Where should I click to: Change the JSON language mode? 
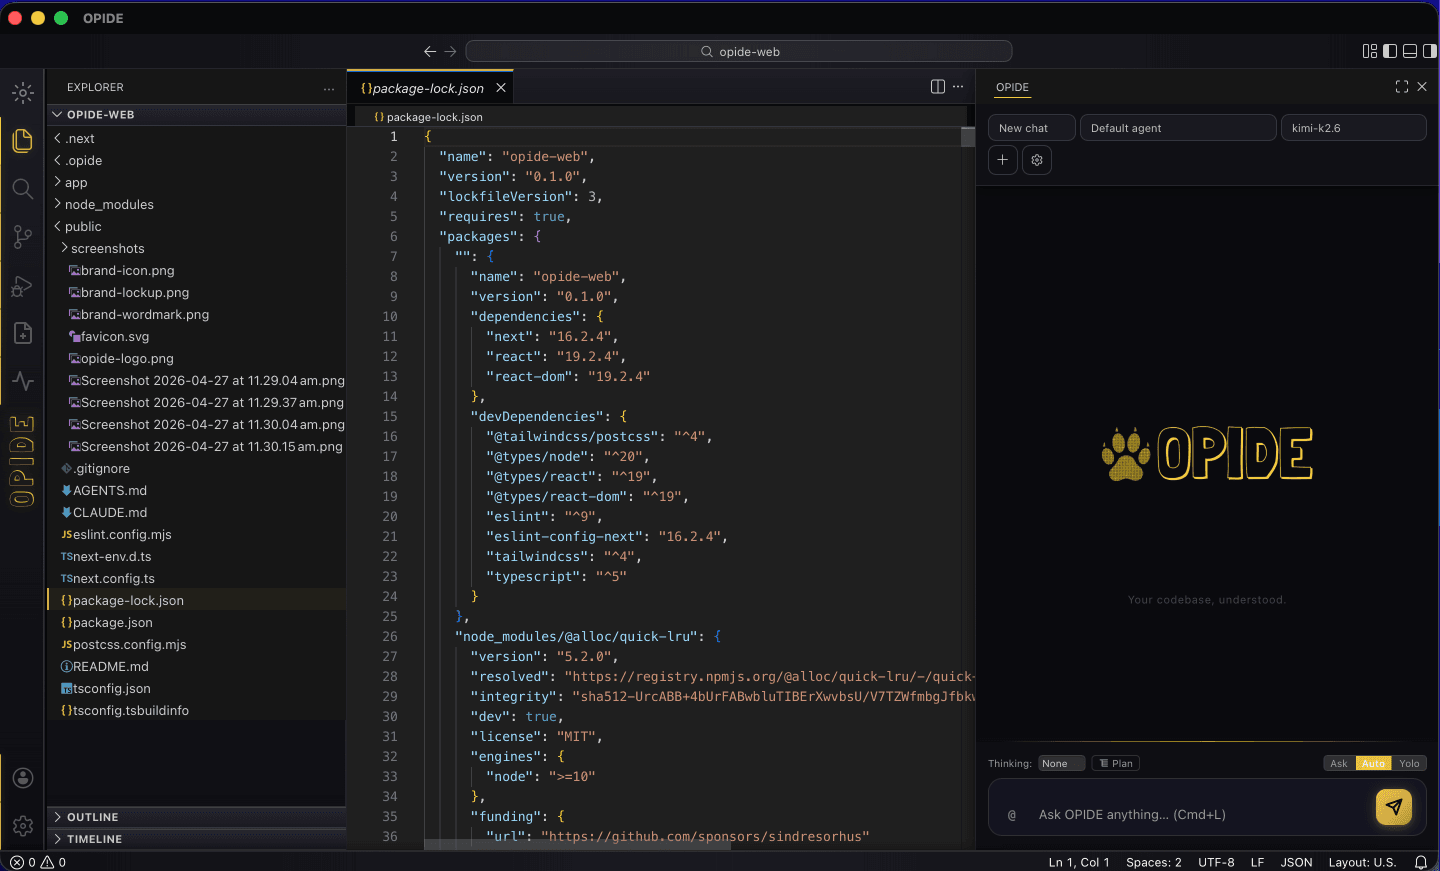pos(1296,862)
